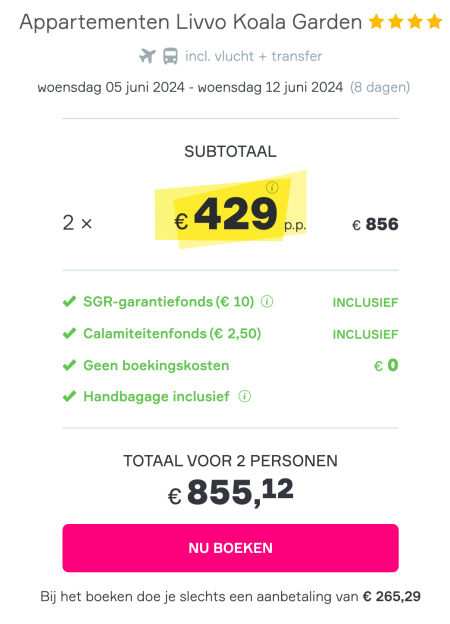Click the airplane flight icon
Image resolution: width=450 pixels, height=624 pixels.
147,56
